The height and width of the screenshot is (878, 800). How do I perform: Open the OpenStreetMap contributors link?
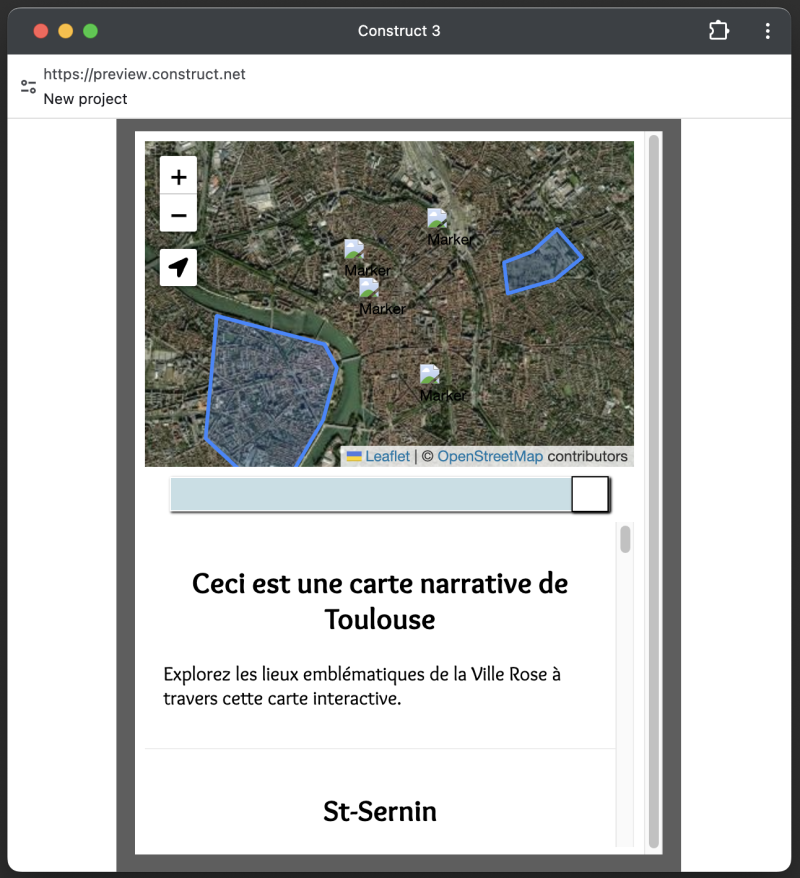(x=490, y=456)
